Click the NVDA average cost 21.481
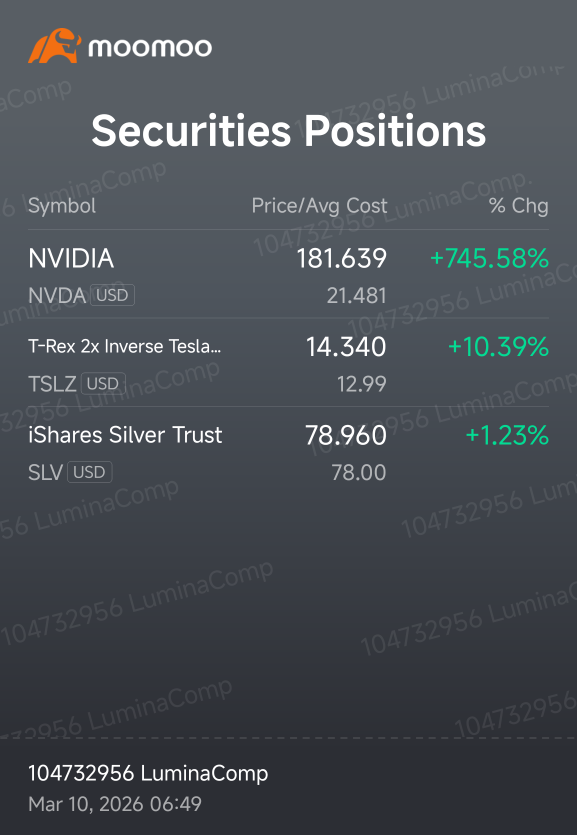The image size is (577, 835). 357,296
